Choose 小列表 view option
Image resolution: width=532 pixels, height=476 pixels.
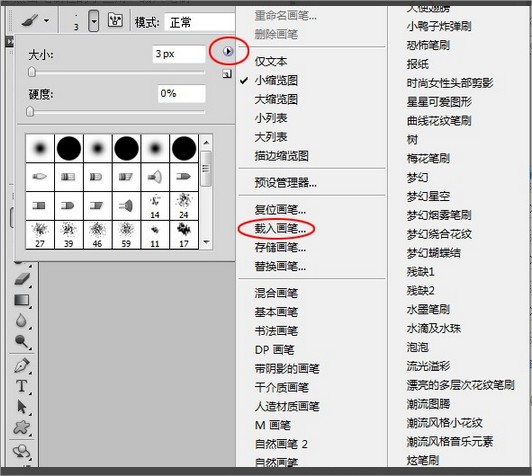pos(271,118)
